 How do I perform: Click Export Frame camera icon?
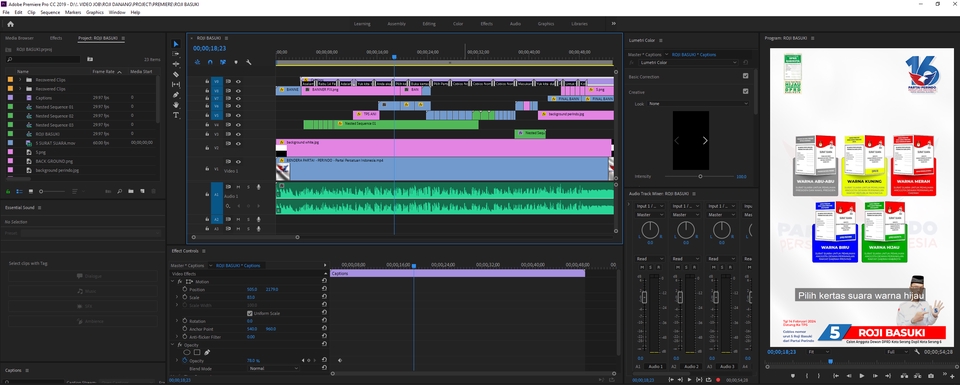coord(931,376)
